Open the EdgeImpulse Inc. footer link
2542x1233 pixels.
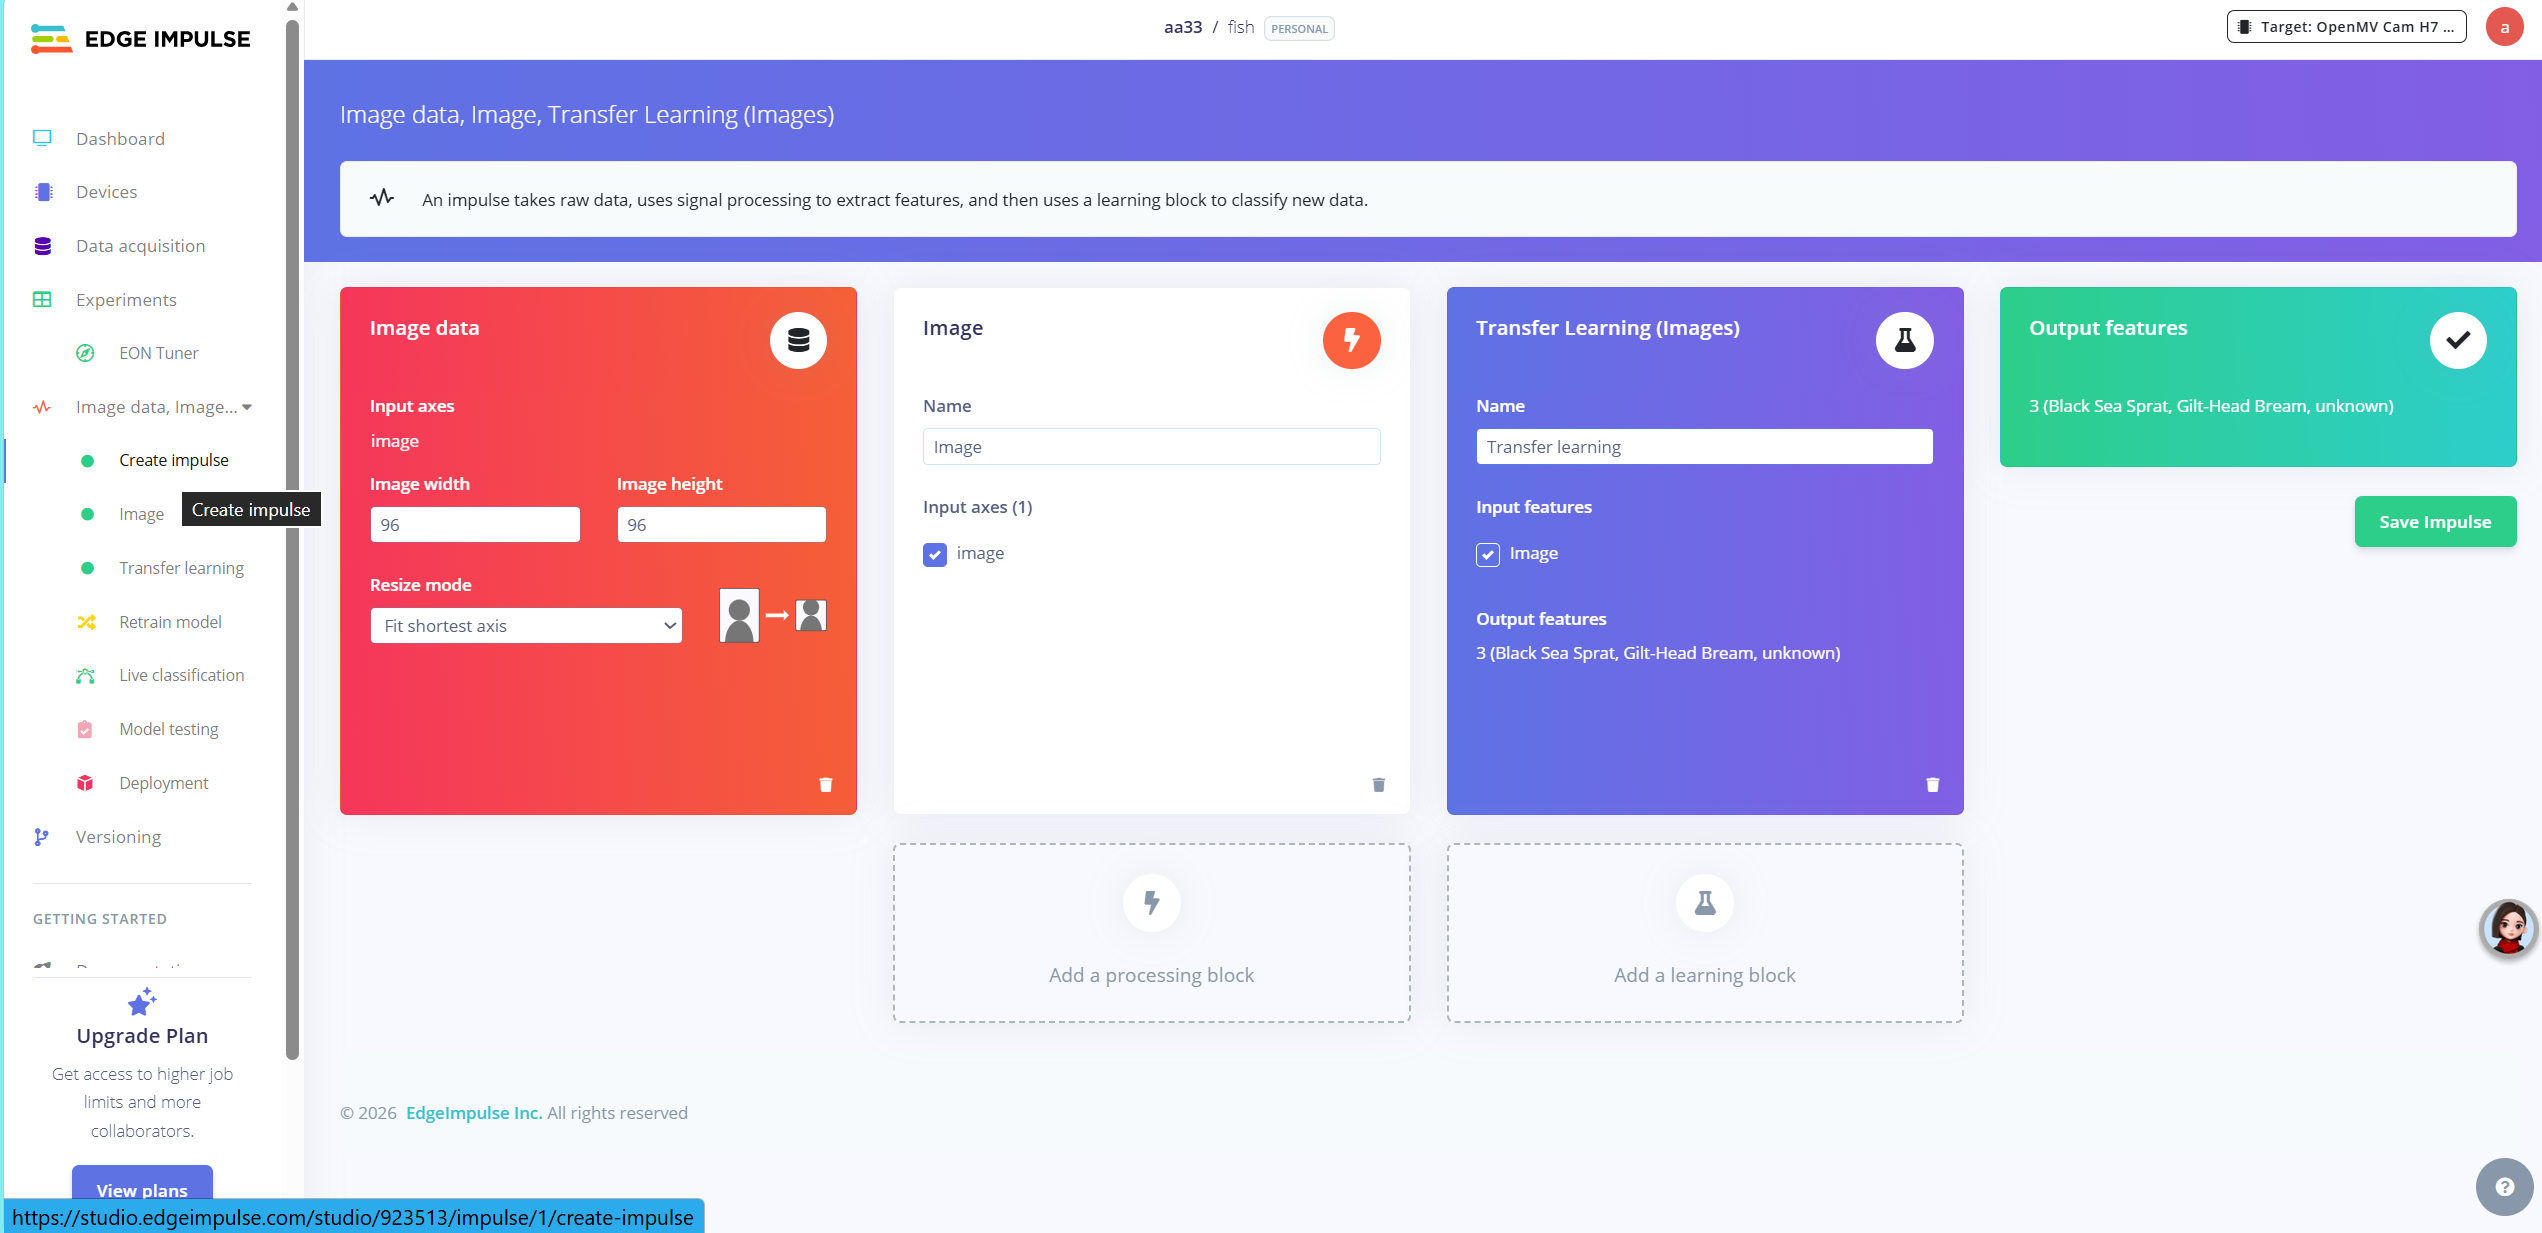point(474,1113)
